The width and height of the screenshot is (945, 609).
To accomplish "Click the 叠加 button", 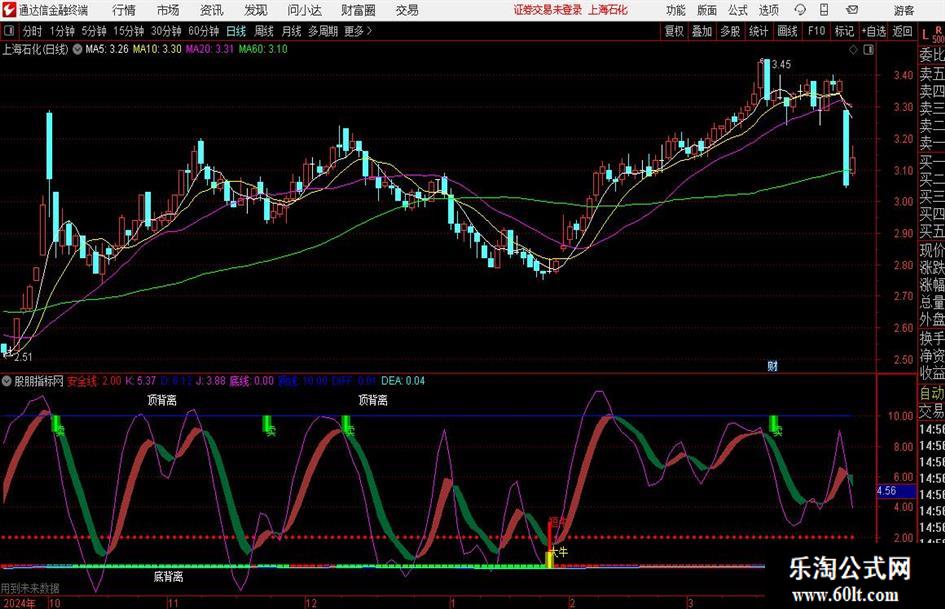I will [702, 31].
